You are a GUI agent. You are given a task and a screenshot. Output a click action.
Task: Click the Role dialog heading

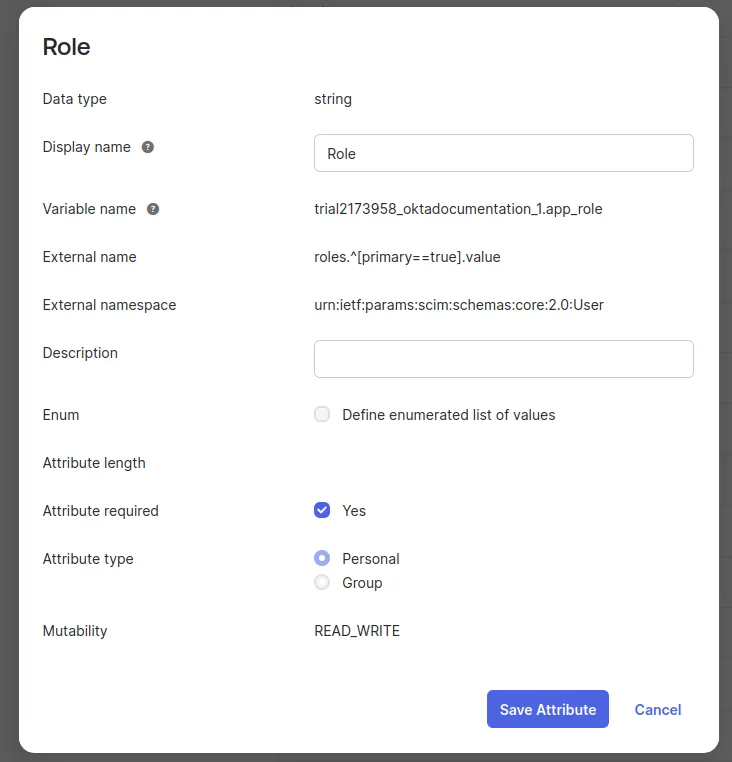pyautogui.click(x=67, y=47)
